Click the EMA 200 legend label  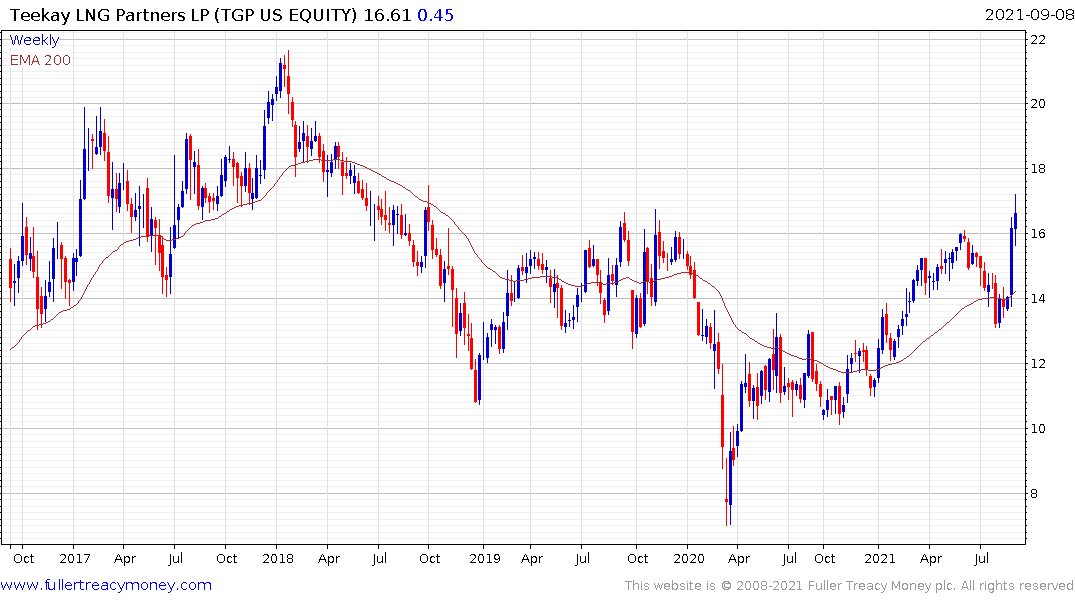coord(40,60)
